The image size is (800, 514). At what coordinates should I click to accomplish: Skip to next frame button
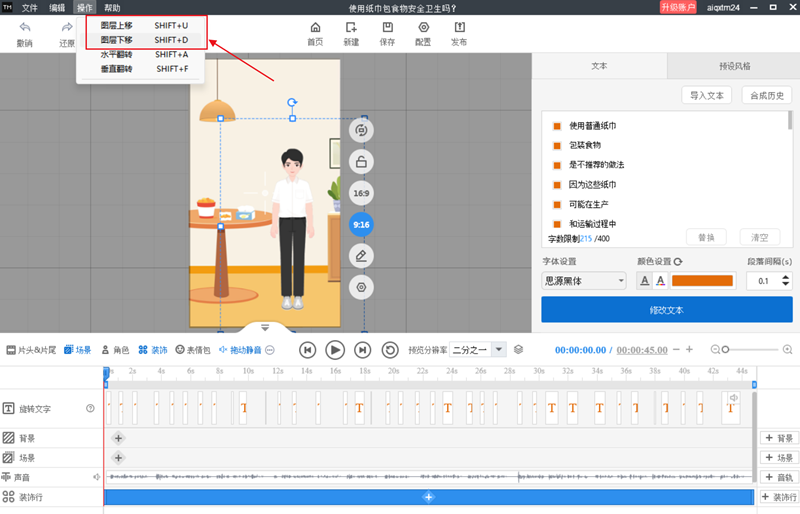point(362,350)
